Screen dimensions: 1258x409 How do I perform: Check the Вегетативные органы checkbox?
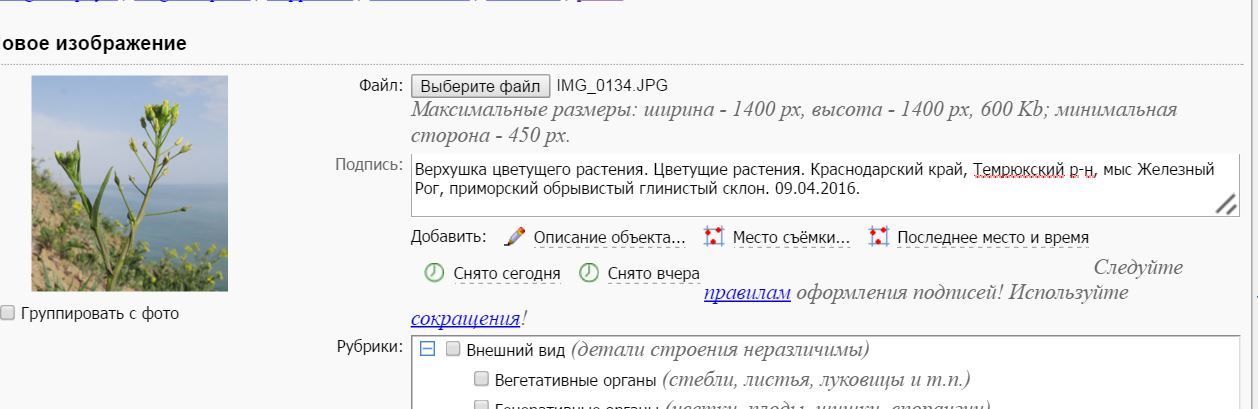481,379
